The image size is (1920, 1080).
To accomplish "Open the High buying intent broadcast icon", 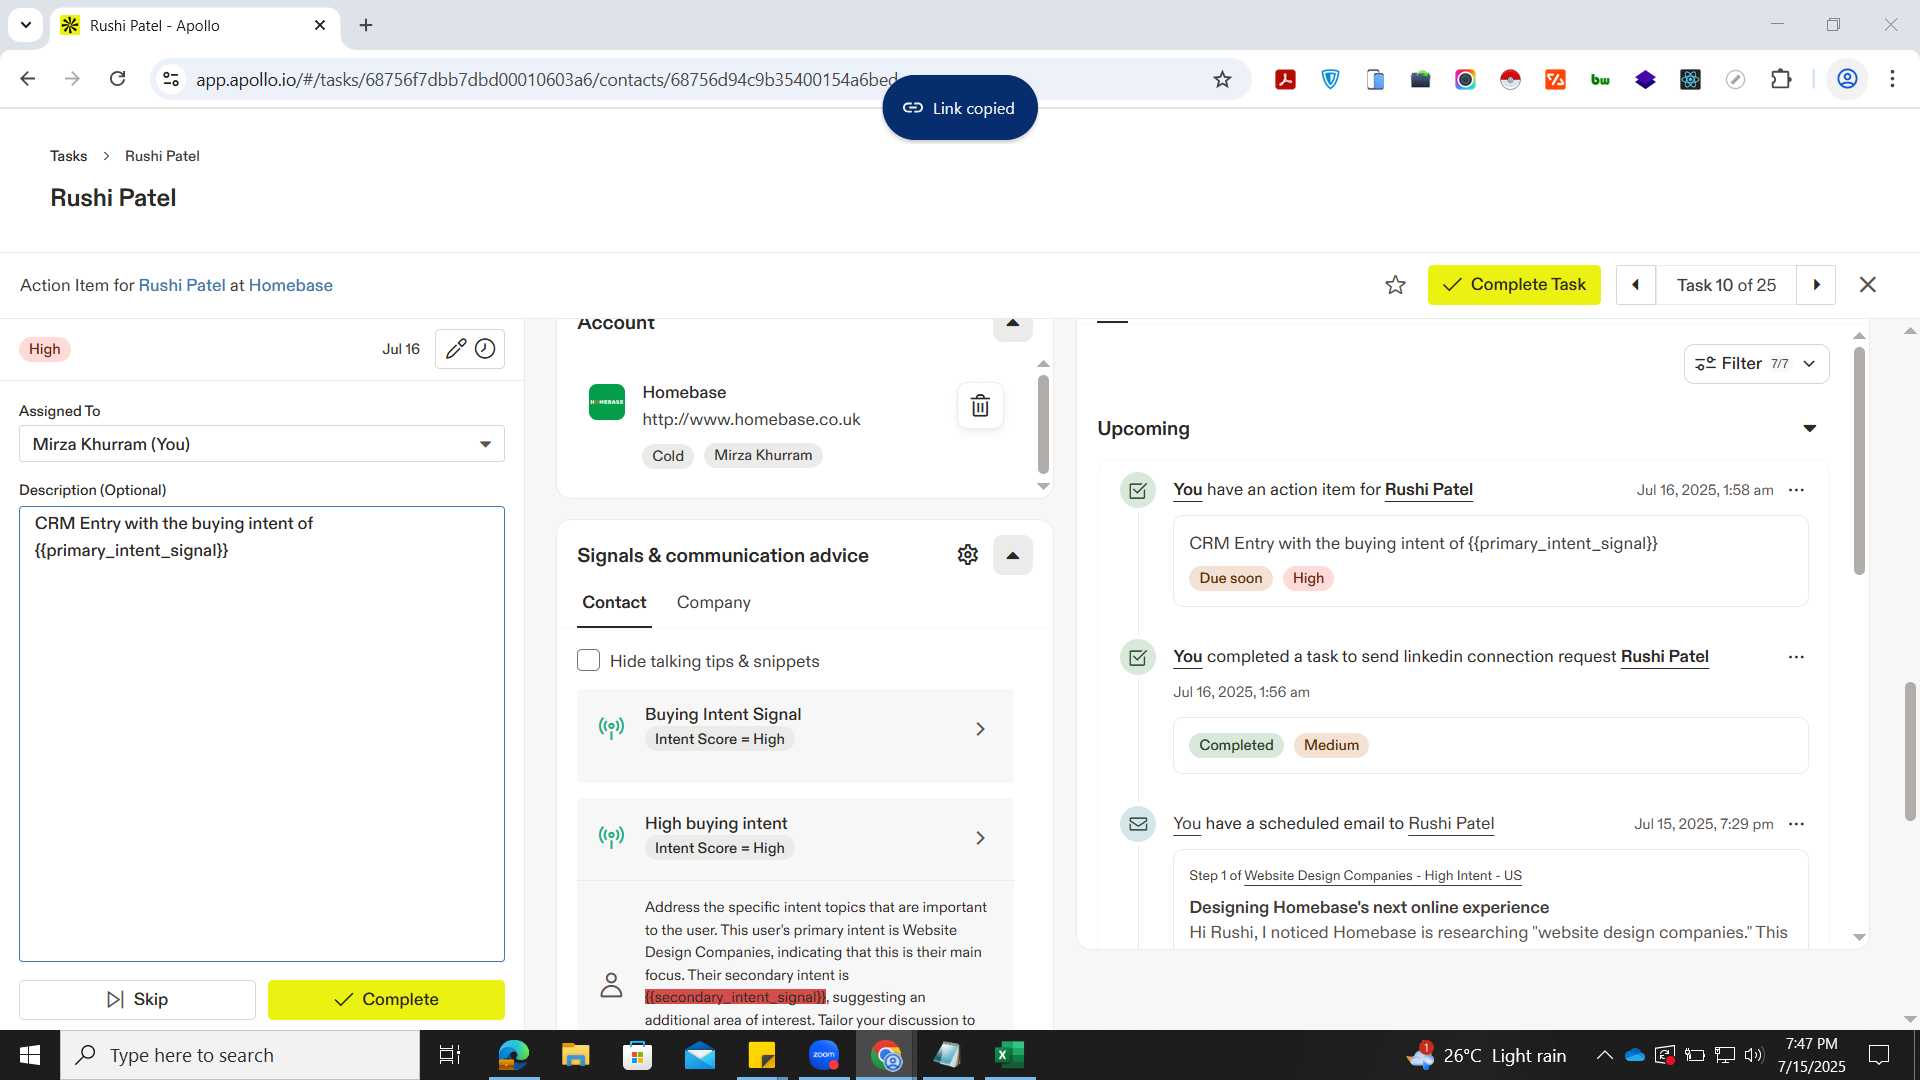I will [x=611, y=836].
